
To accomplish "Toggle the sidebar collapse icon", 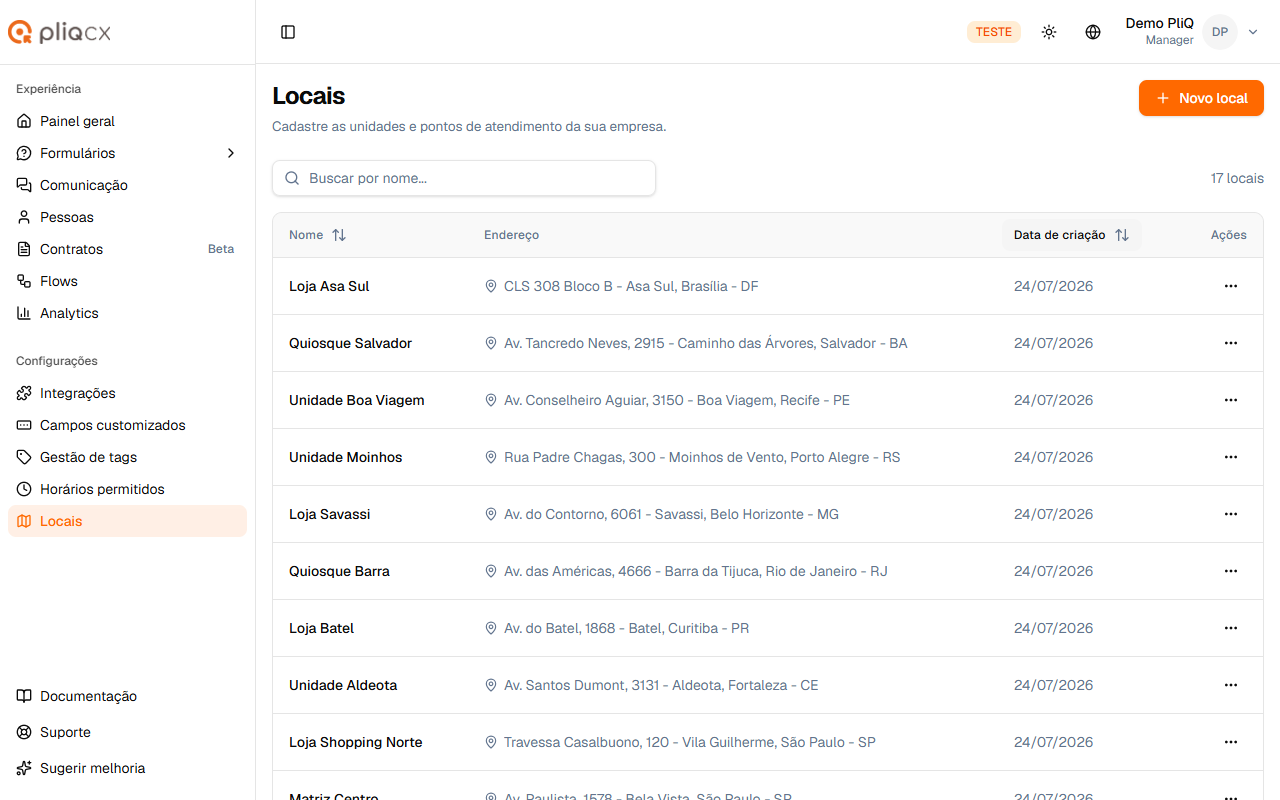I will [x=288, y=32].
